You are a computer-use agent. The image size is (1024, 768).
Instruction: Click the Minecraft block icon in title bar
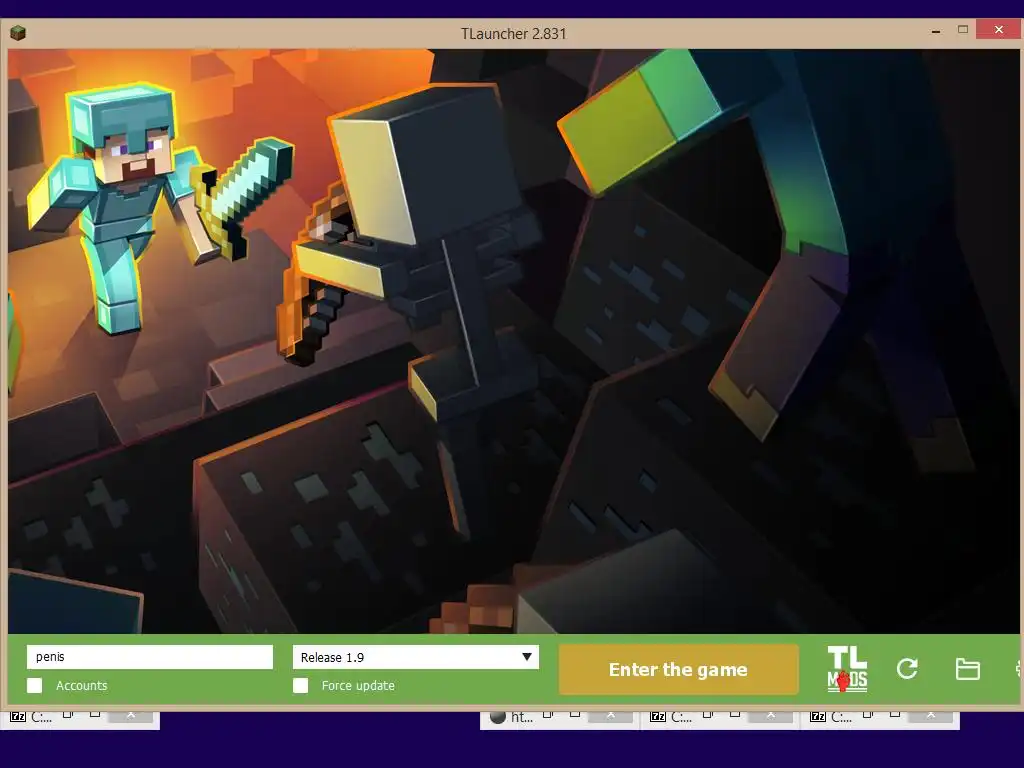[18, 33]
